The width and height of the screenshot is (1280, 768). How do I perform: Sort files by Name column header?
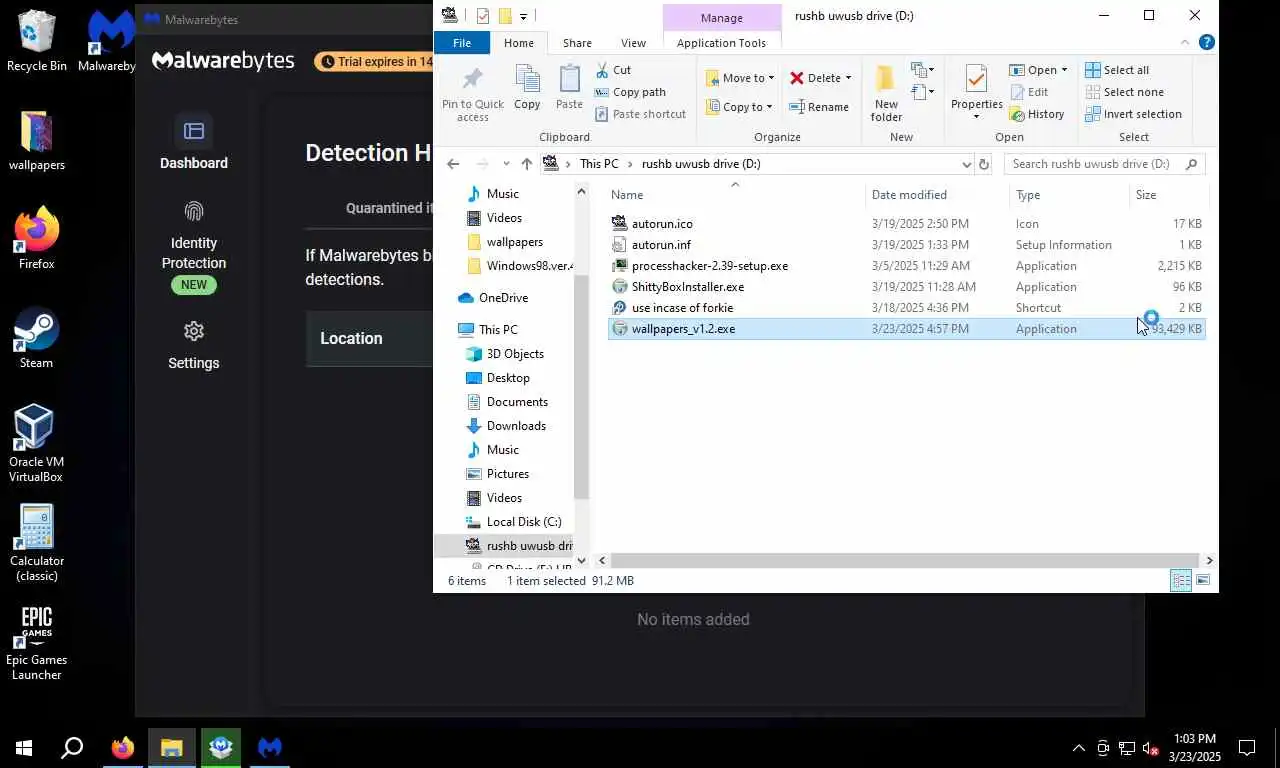[x=735, y=194]
